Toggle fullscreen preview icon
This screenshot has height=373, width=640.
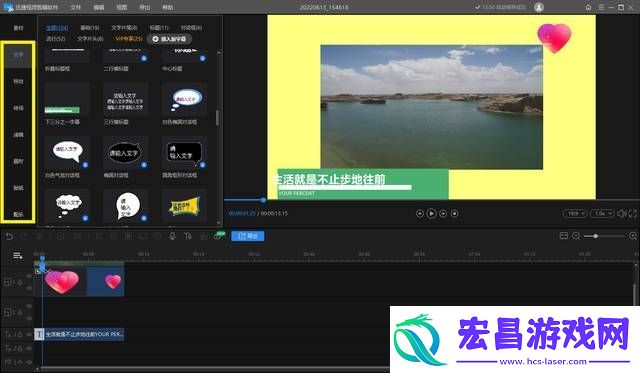pyautogui.click(x=632, y=213)
